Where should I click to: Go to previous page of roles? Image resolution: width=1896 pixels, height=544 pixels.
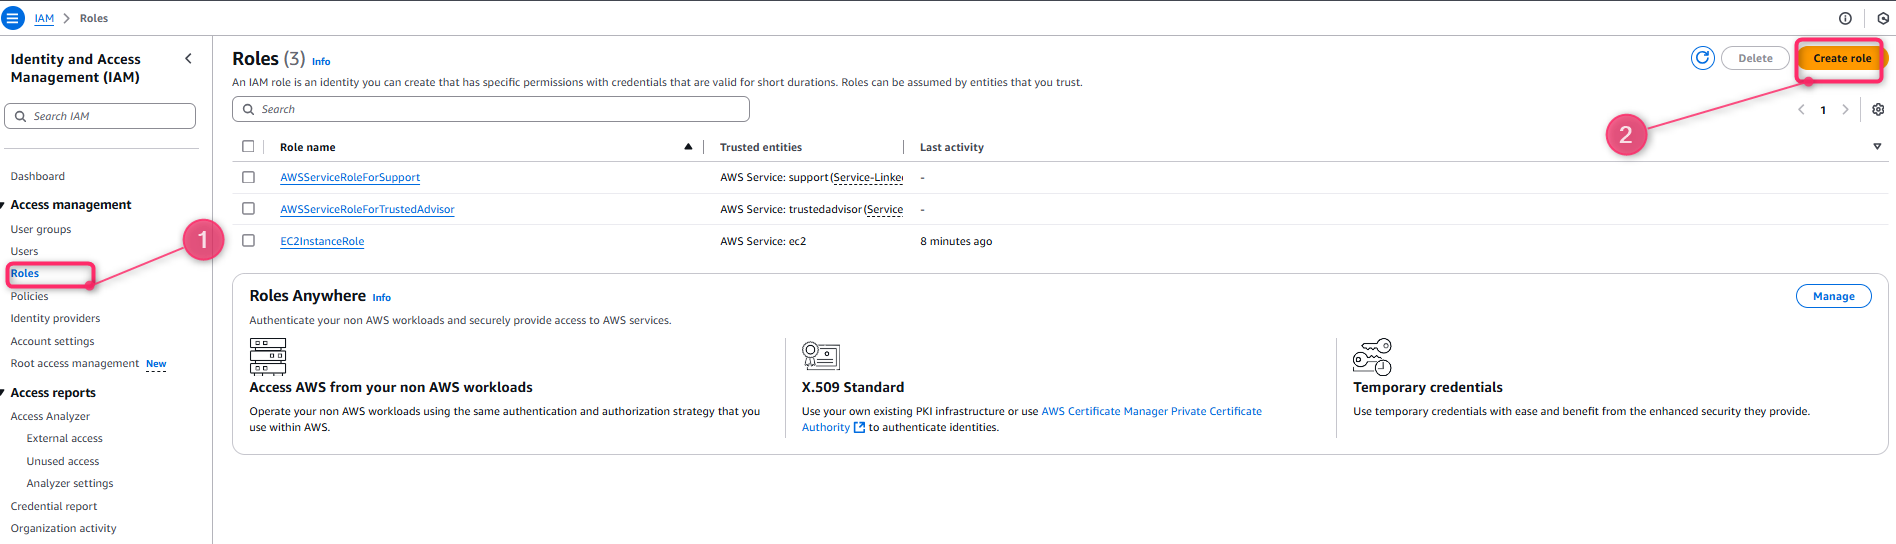coord(1801,110)
